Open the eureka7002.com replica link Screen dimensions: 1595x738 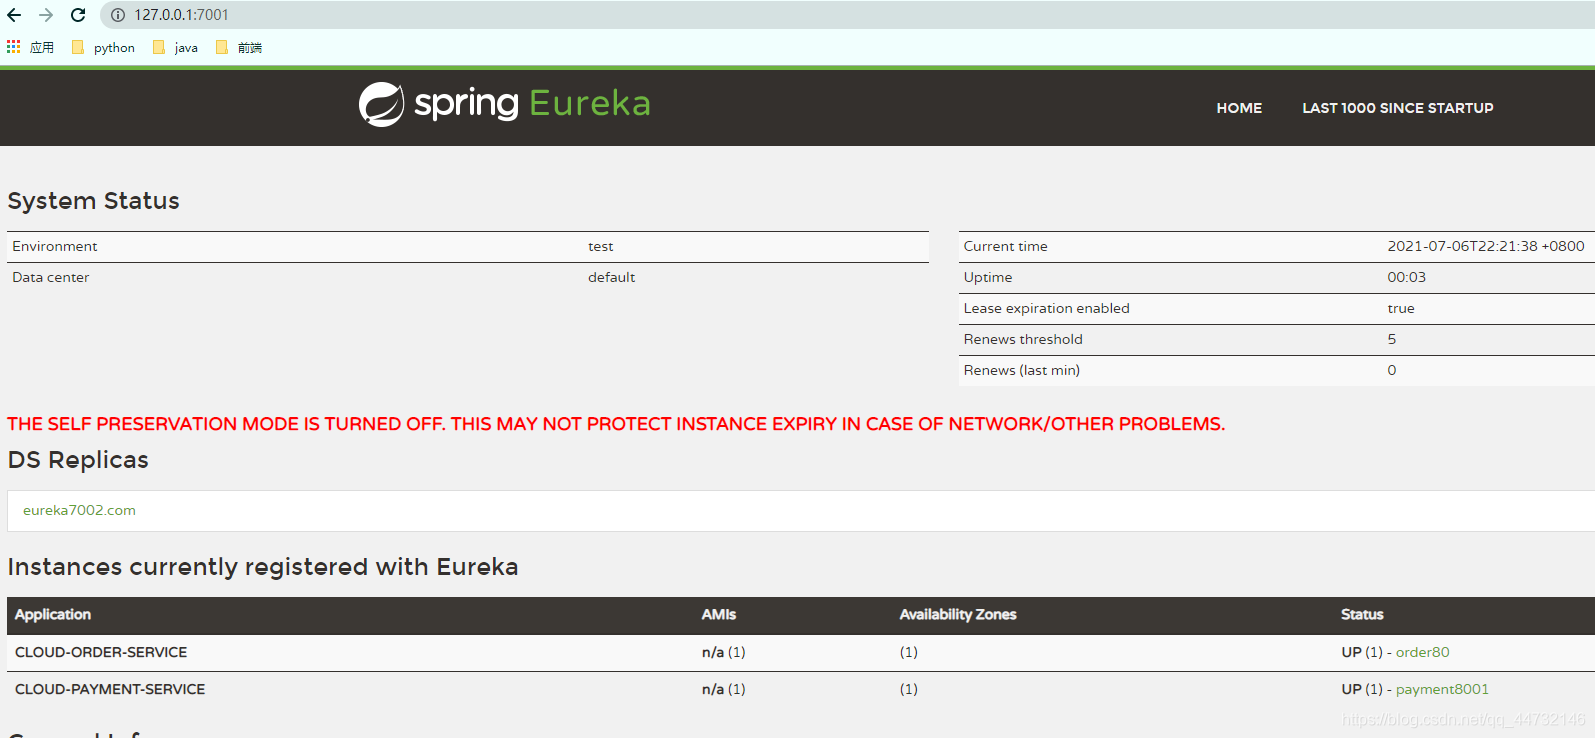[79, 510]
